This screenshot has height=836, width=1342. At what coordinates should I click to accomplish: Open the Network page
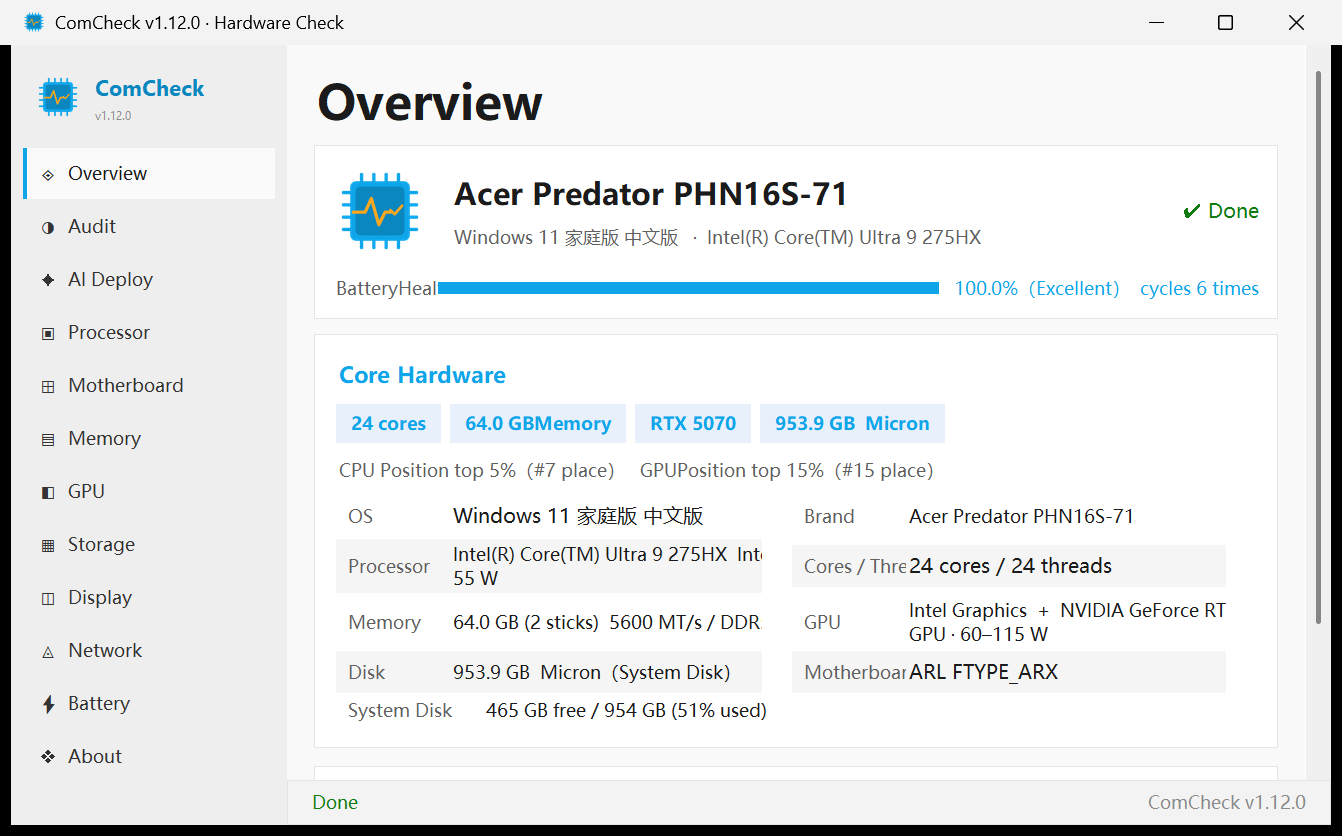coord(149,651)
